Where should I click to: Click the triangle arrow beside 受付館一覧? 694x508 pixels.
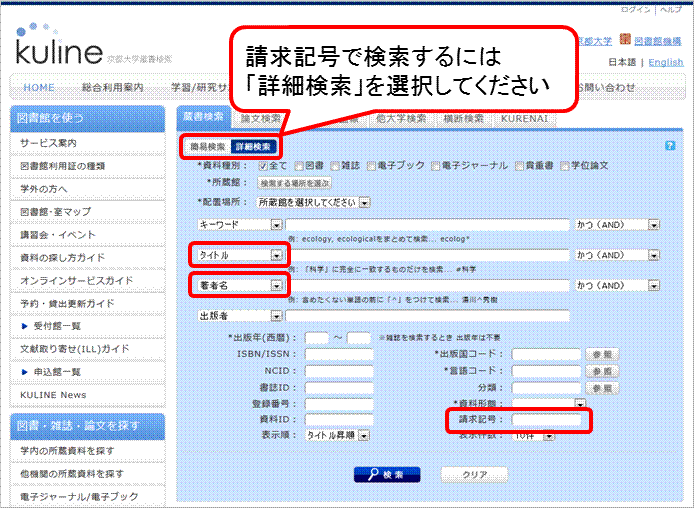pyautogui.click(x=25, y=326)
